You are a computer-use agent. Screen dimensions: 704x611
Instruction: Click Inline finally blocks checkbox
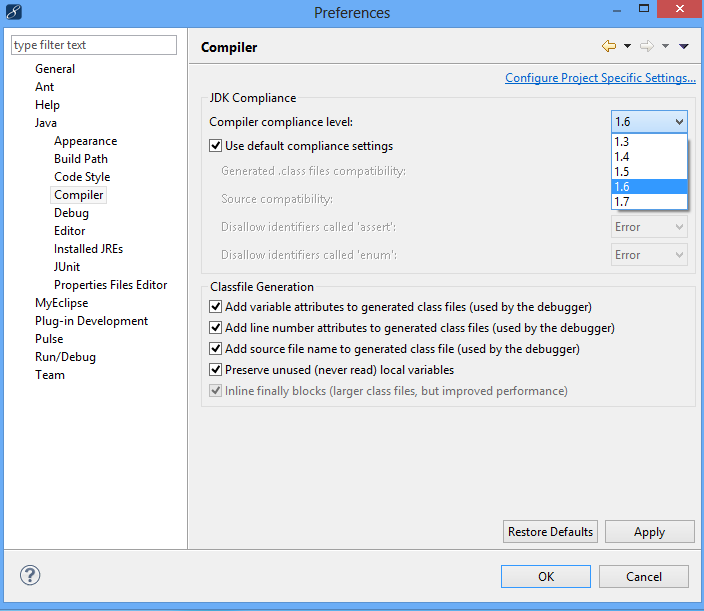coord(216,391)
